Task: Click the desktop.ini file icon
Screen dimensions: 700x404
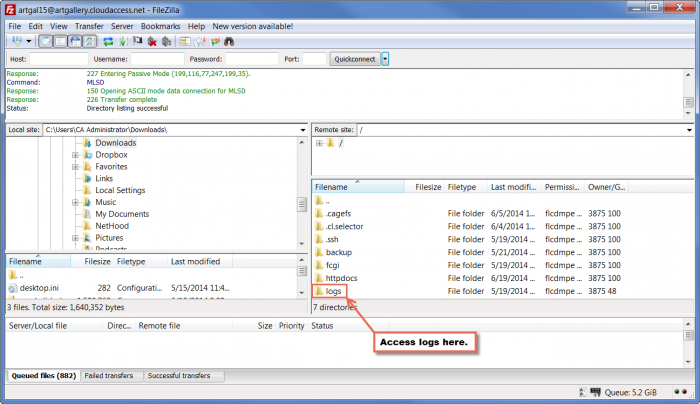Action: [x=13, y=288]
